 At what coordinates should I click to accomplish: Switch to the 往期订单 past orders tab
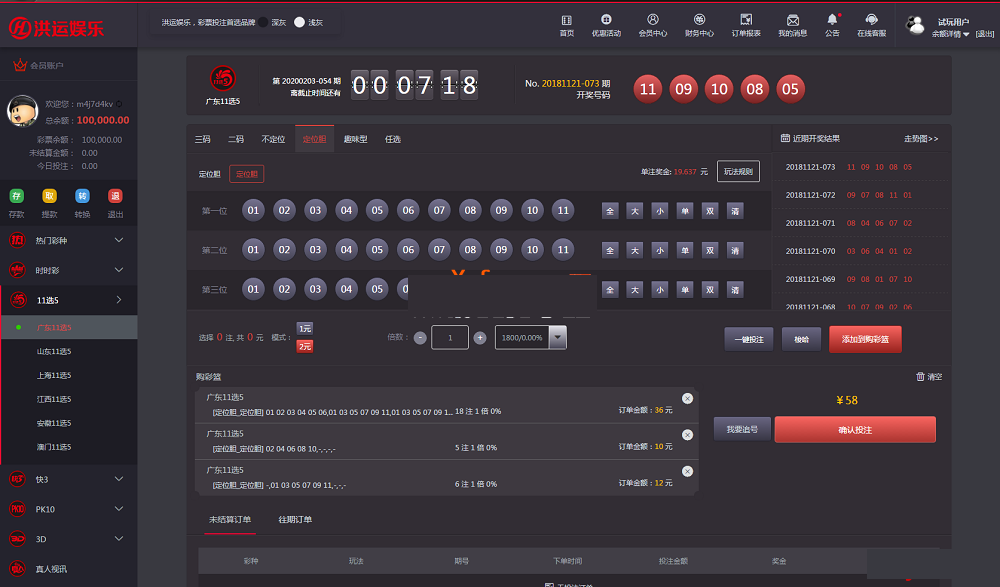click(295, 520)
